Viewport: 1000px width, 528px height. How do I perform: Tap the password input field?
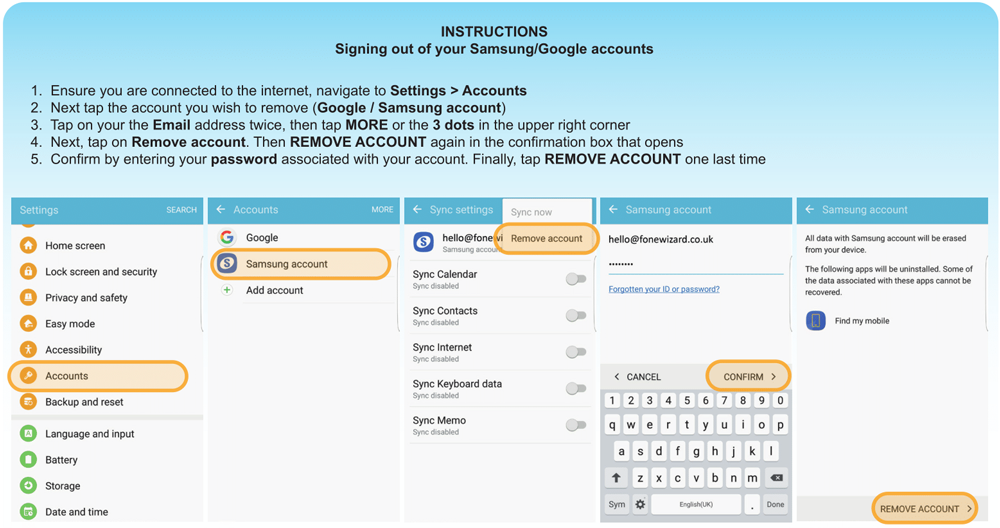coord(695,264)
